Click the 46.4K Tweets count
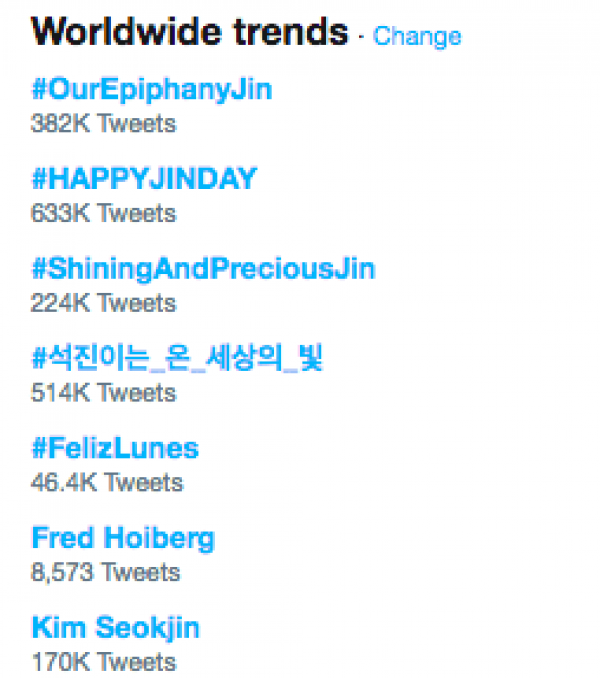The width and height of the screenshot is (600, 678). pyautogui.click(x=107, y=483)
